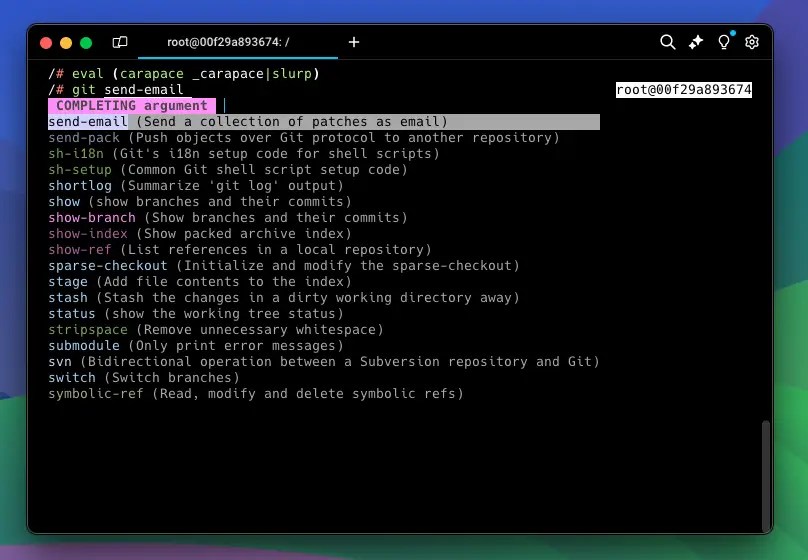Open the settings gear icon
Image resolution: width=808 pixels, height=560 pixels.
[x=752, y=42]
